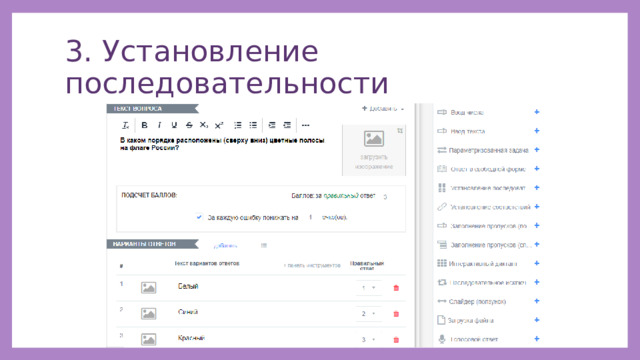
Task: Add the first Заполнение пропусков question
Action: coord(537,225)
